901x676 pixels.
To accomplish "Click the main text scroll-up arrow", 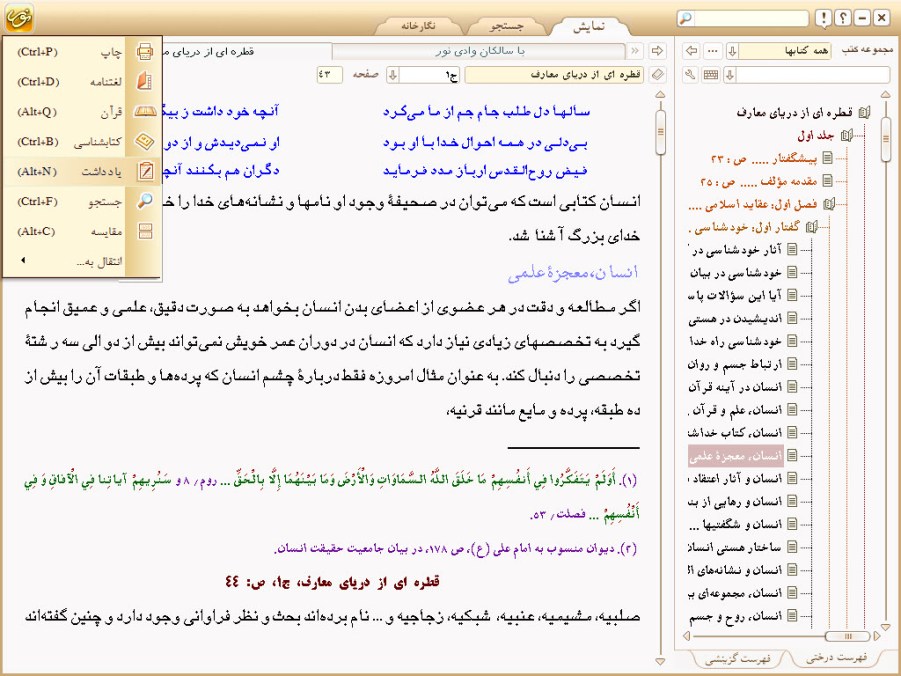I will (x=660, y=94).
